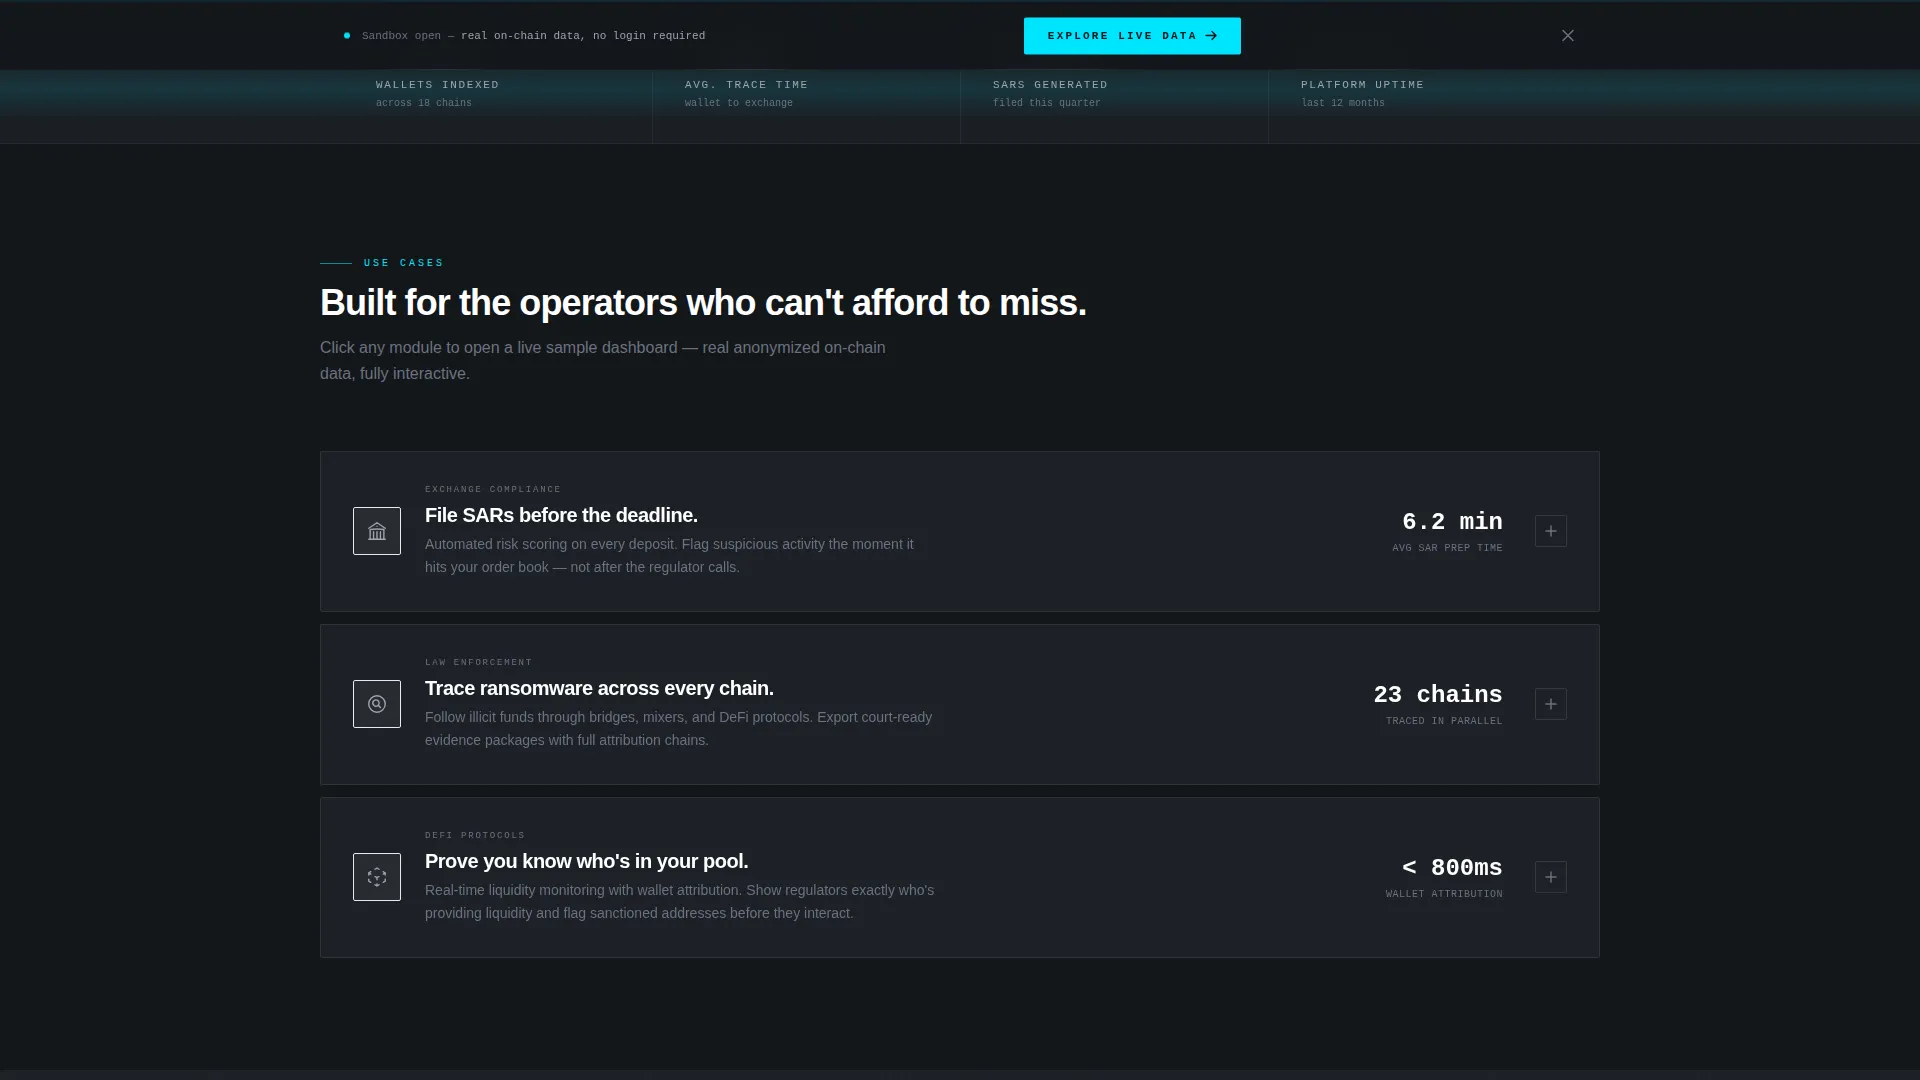Click the Wallet Attribution caption
Viewport: 1920px width, 1080px height.
[x=1444, y=894]
